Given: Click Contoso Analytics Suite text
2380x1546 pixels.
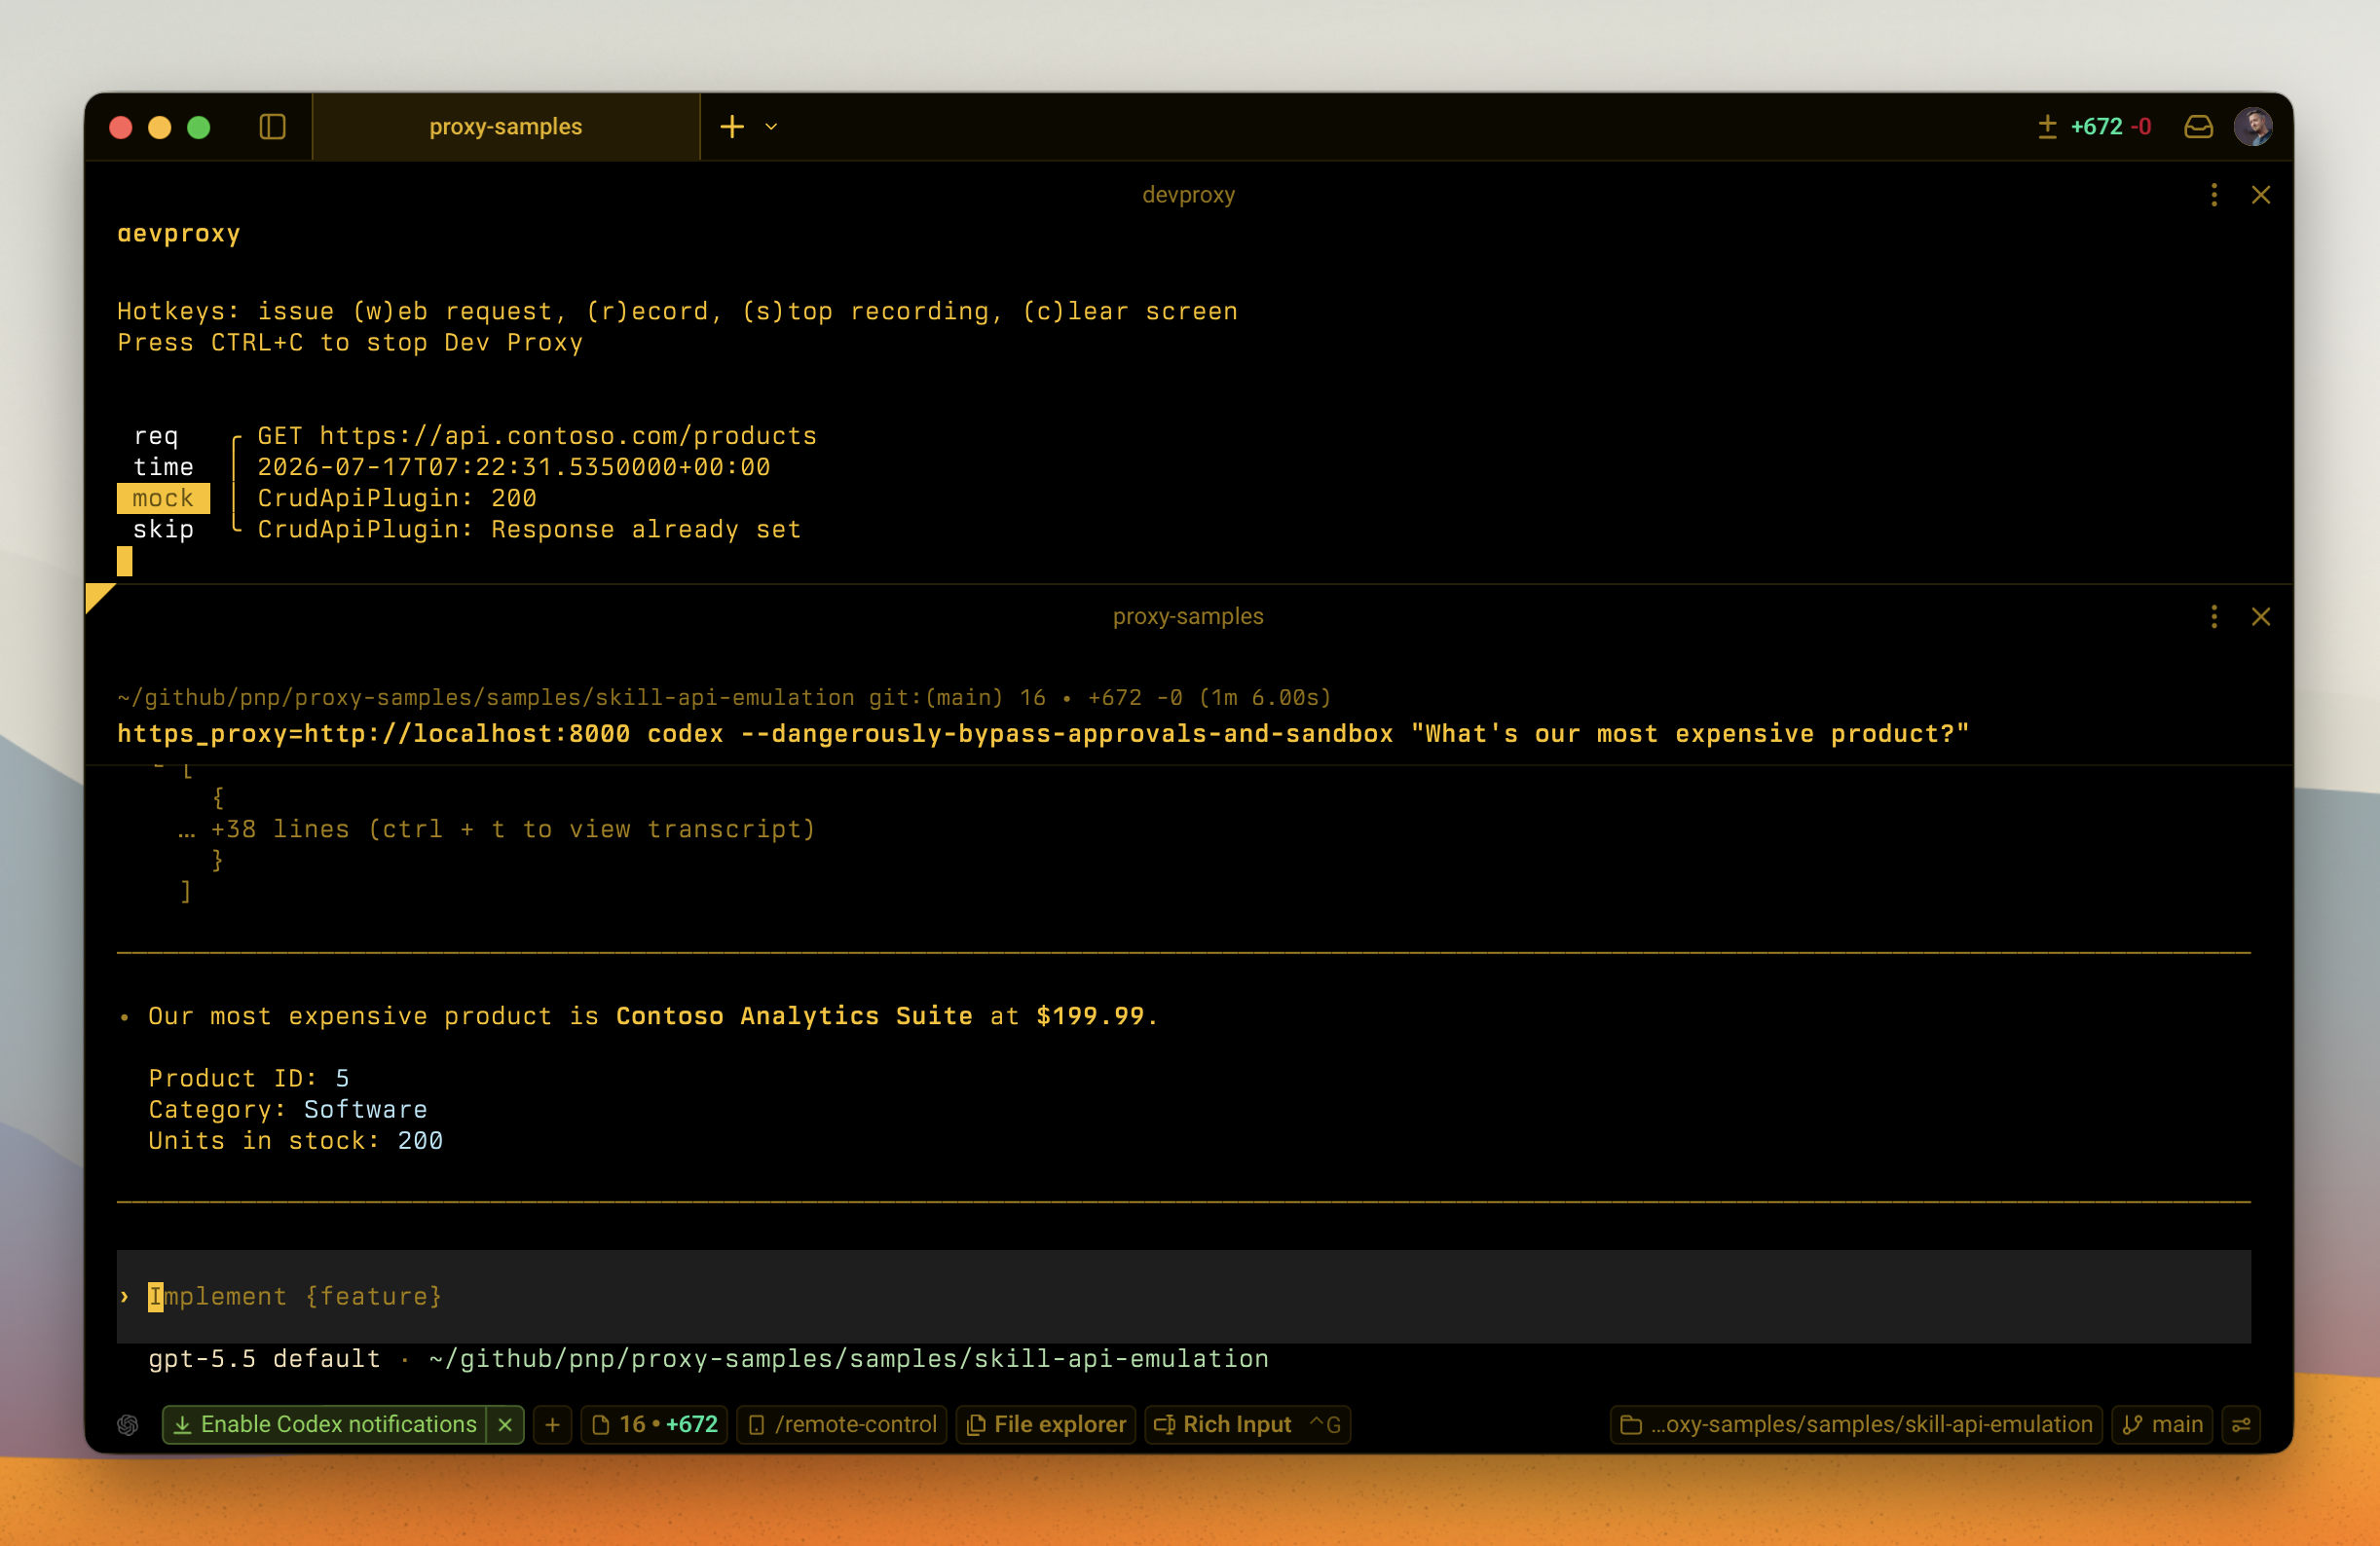Looking at the screenshot, I should (x=794, y=1016).
